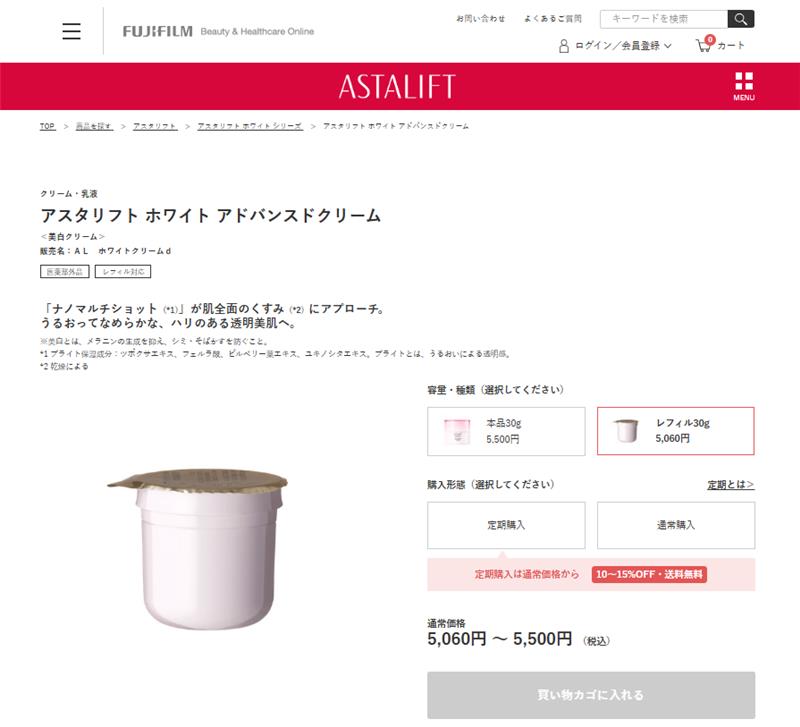Open the hamburger menu icon
Viewport: 800px width, 727px height.
point(71,31)
